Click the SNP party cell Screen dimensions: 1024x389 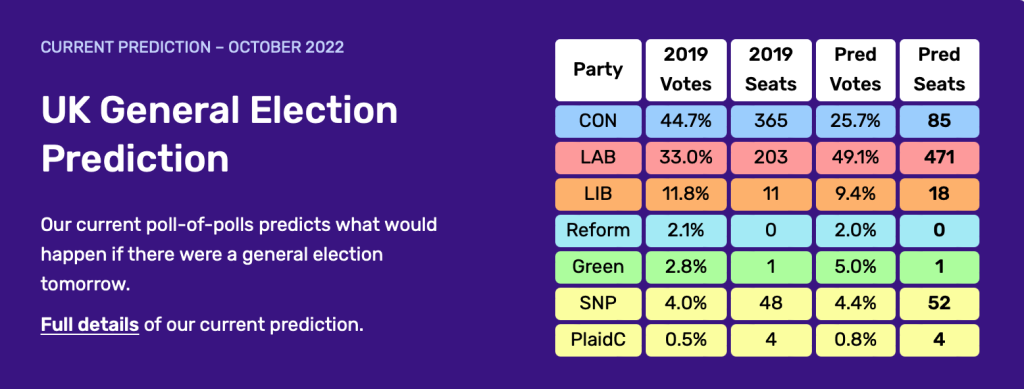pos(598,303)
